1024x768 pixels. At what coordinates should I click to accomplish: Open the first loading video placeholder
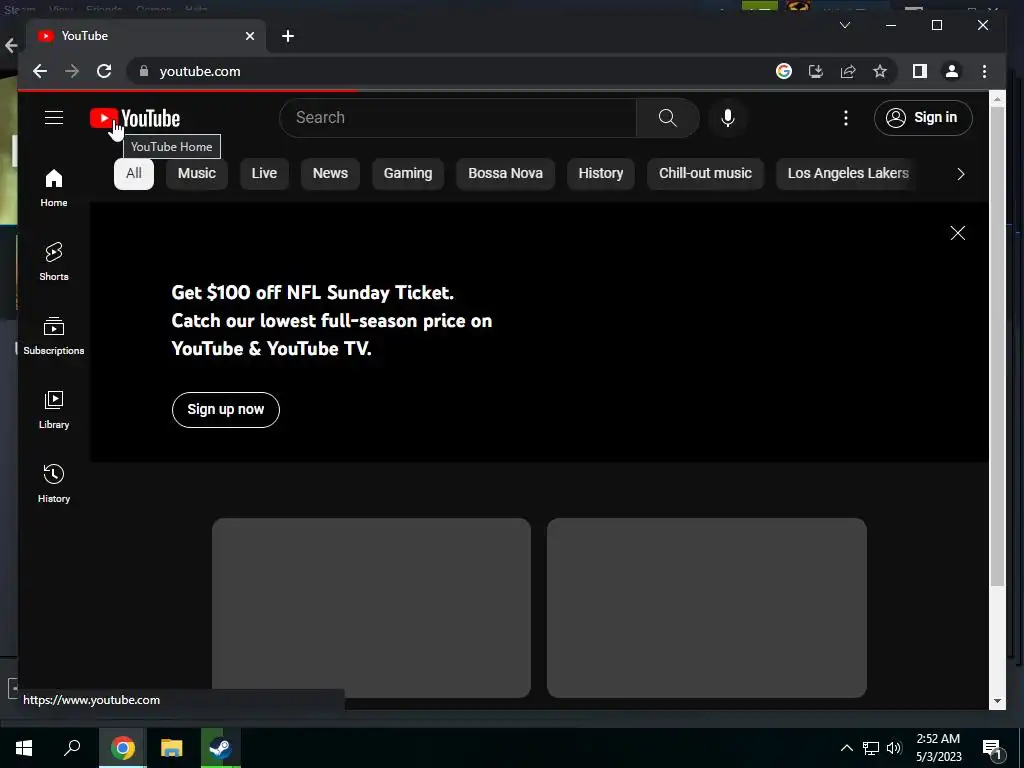coord(371,607)
